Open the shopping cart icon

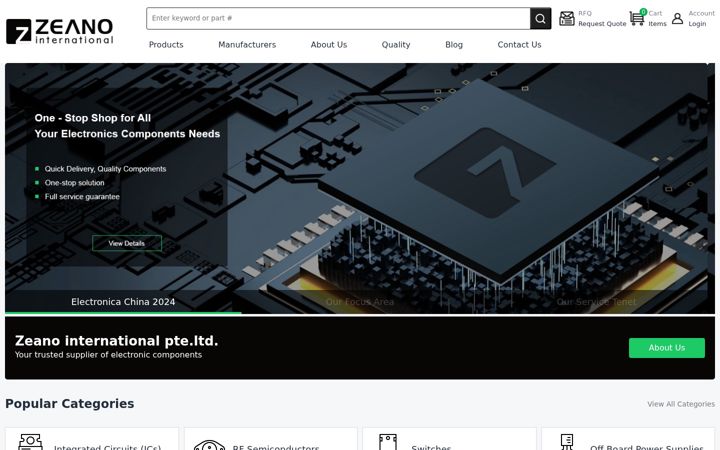[637, 18]
